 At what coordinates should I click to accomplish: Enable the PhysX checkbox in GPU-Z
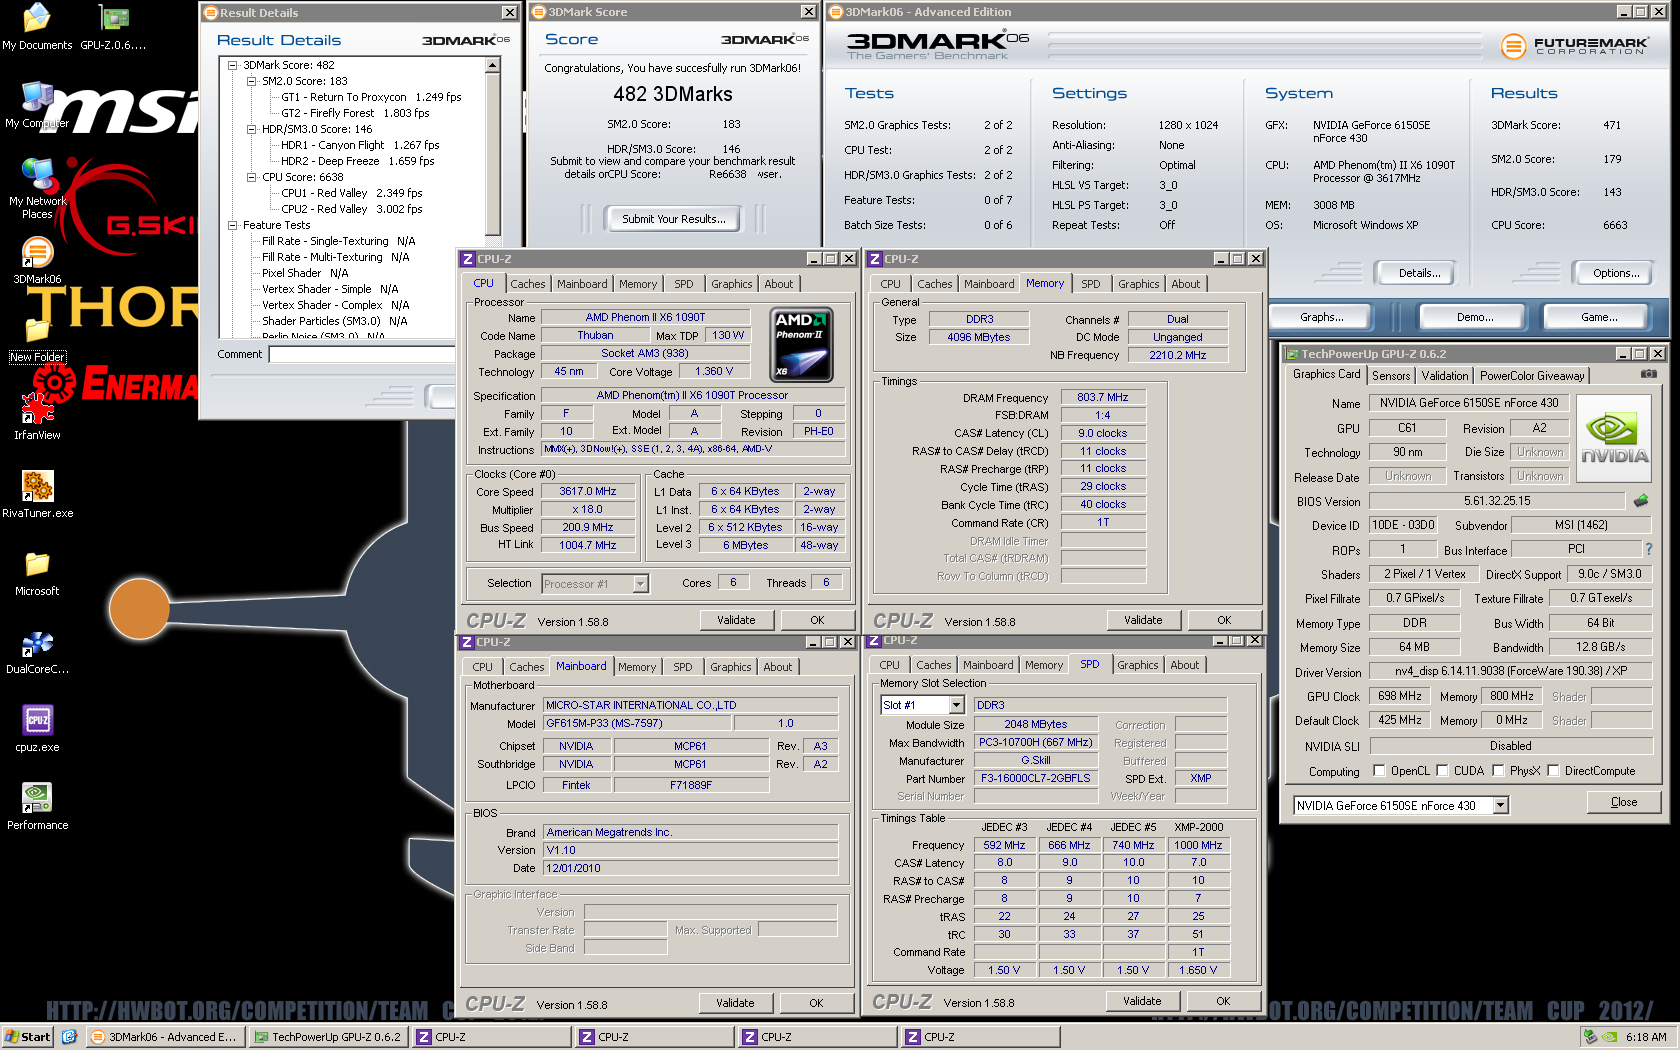1498,771
